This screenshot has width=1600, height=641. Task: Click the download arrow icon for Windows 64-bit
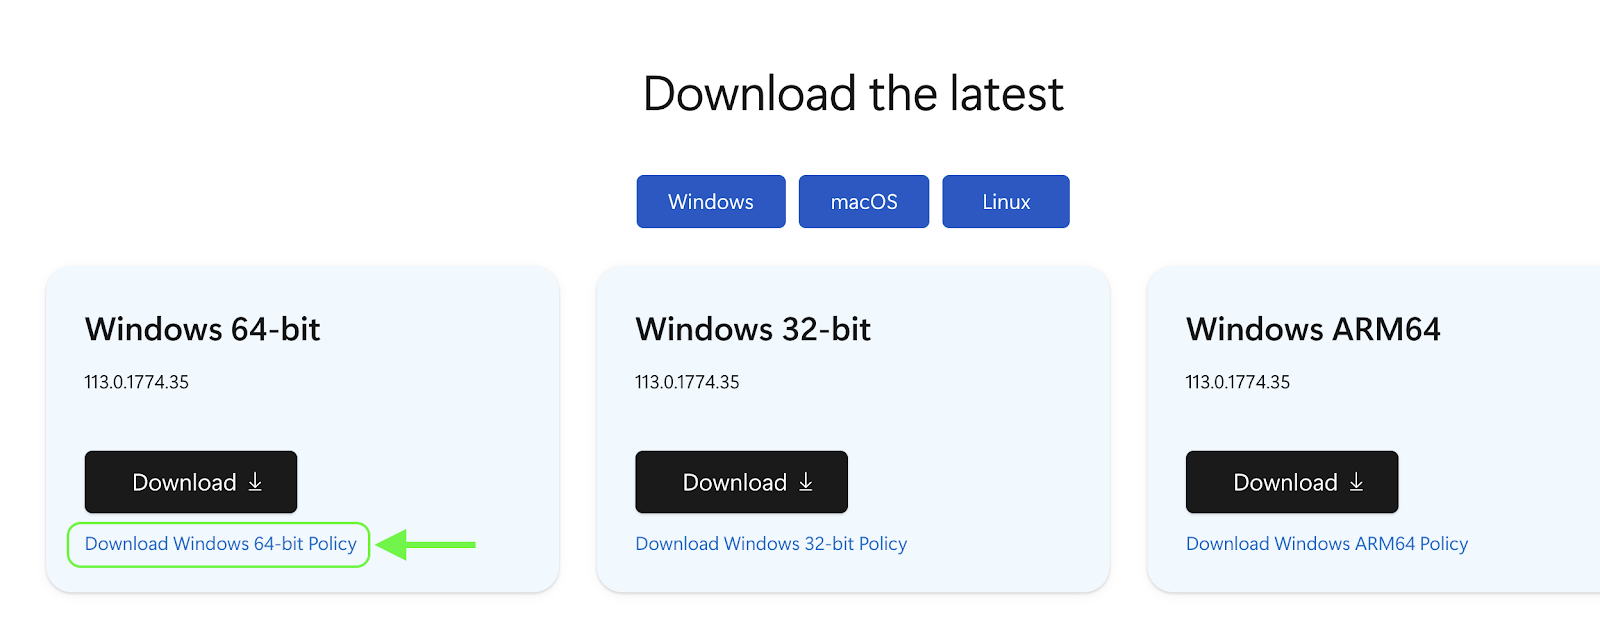(x=255, y=482)
